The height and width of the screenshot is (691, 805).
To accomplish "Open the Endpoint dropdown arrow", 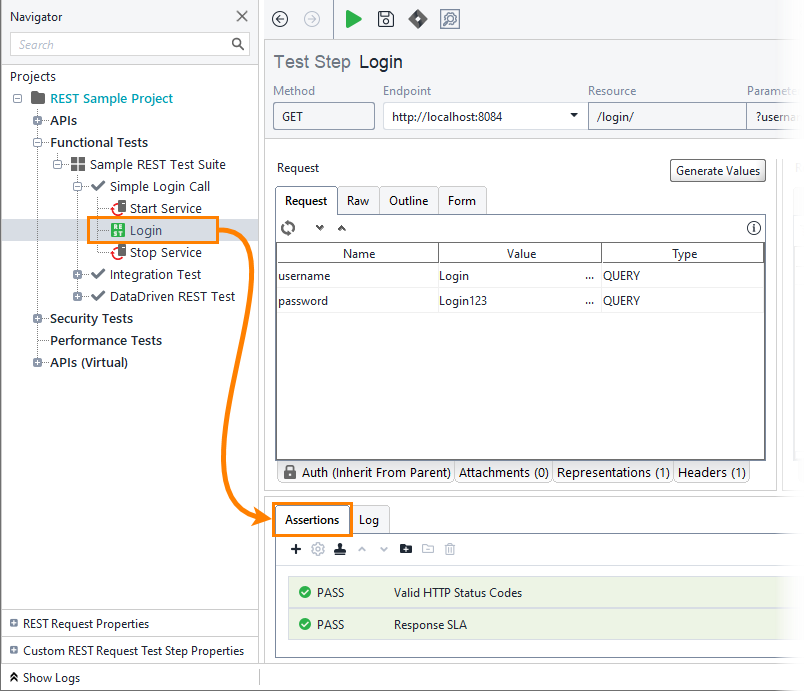I will click(573, 115).
